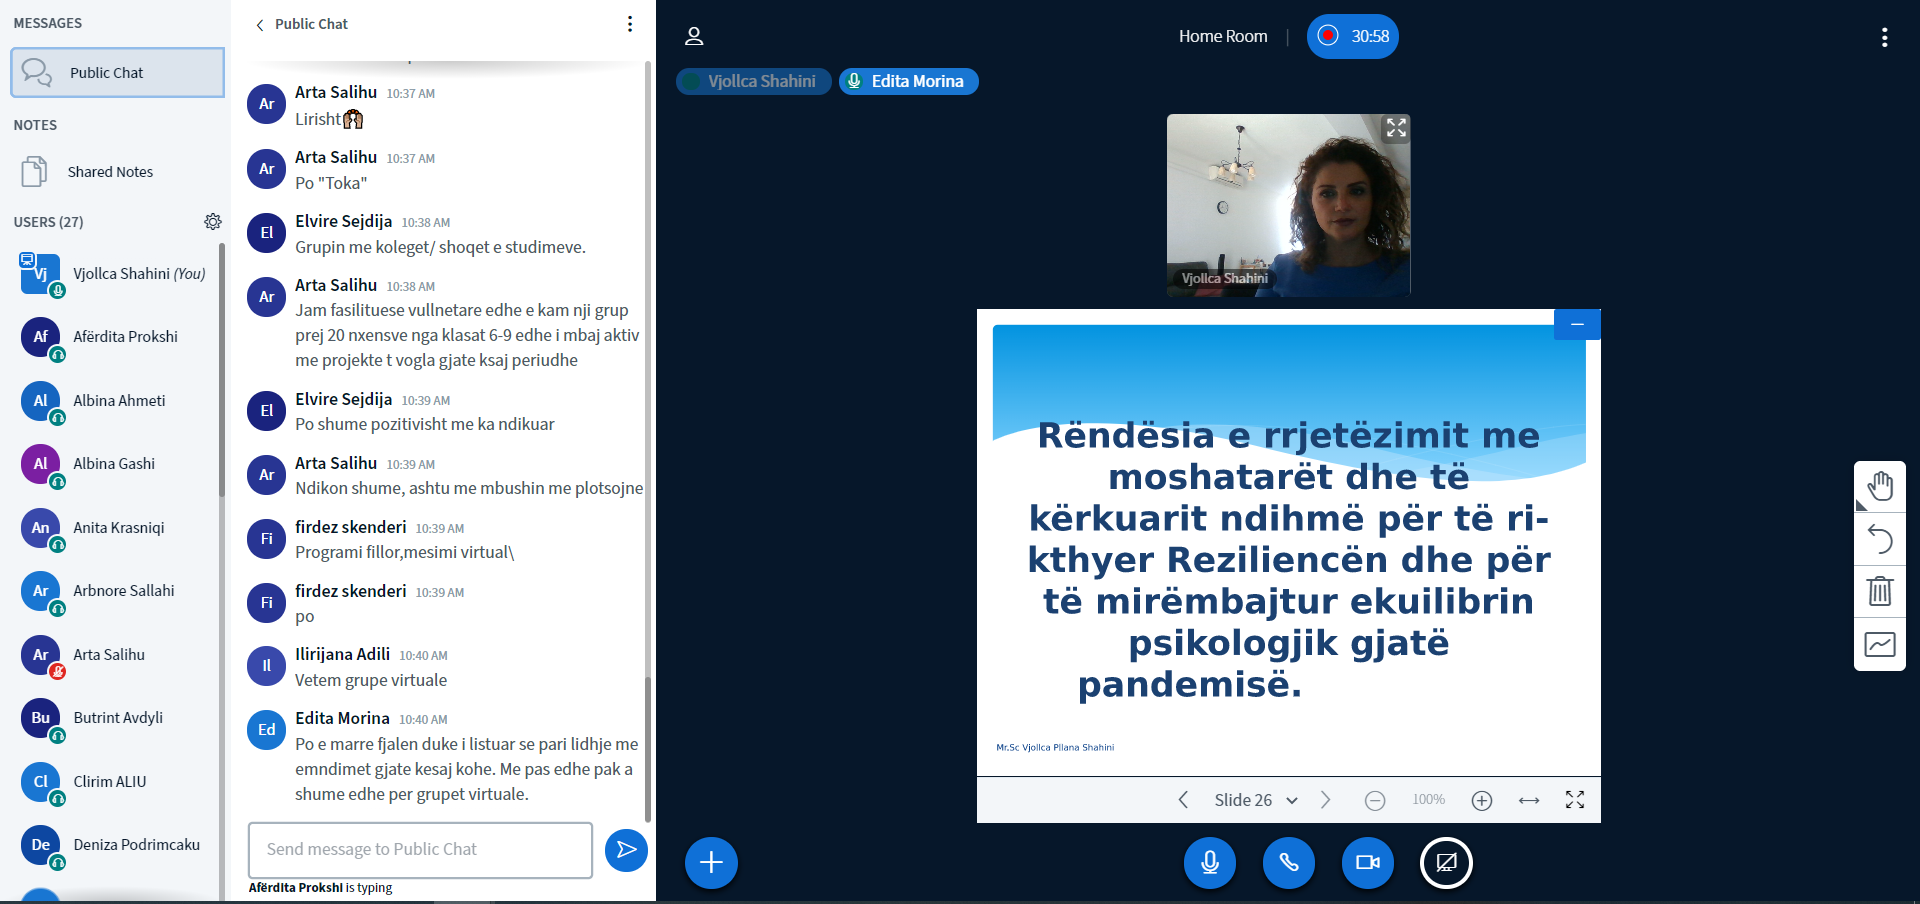Collapse Public Chat with the back chevron
1920x904 pixels.
click(260, 24)
